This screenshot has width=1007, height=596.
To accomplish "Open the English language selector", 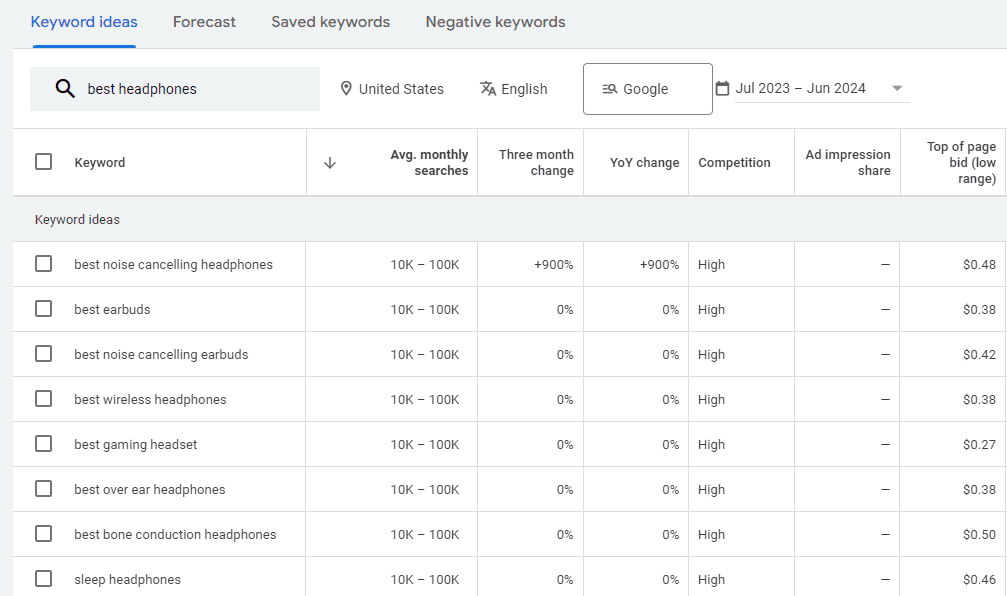I will tap(514, 89).
